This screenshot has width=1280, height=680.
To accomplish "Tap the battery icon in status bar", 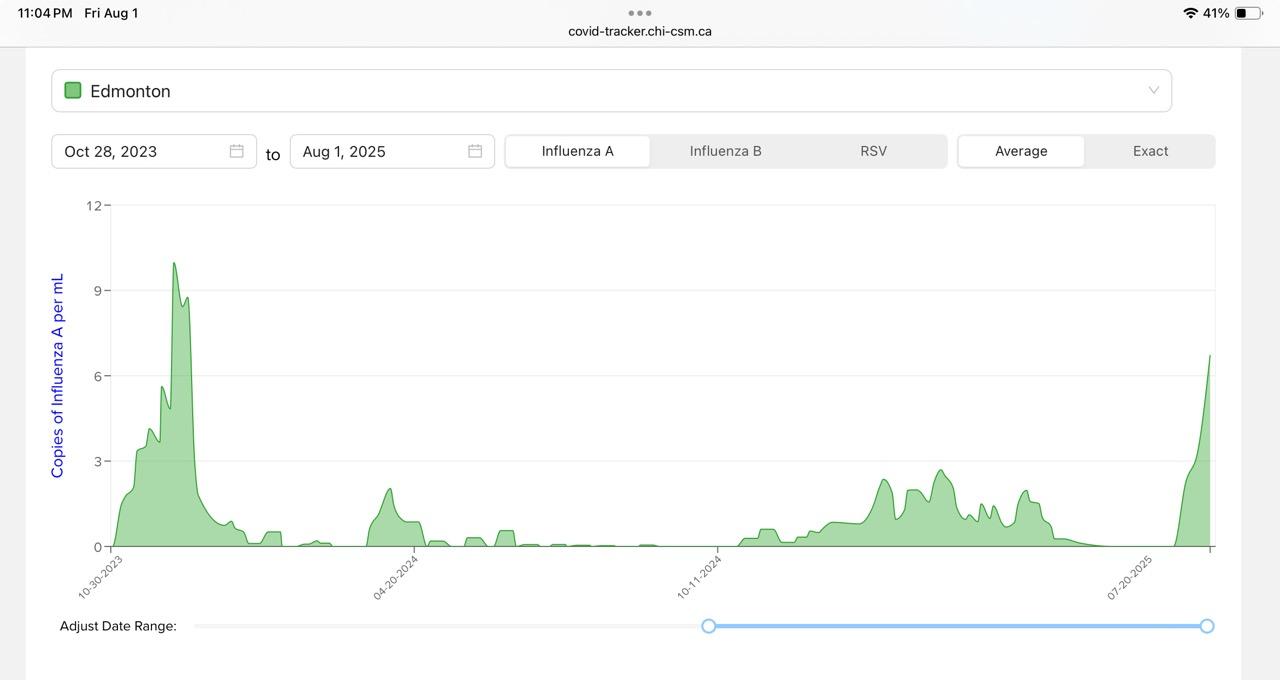I will click(x=1248, y=13).
